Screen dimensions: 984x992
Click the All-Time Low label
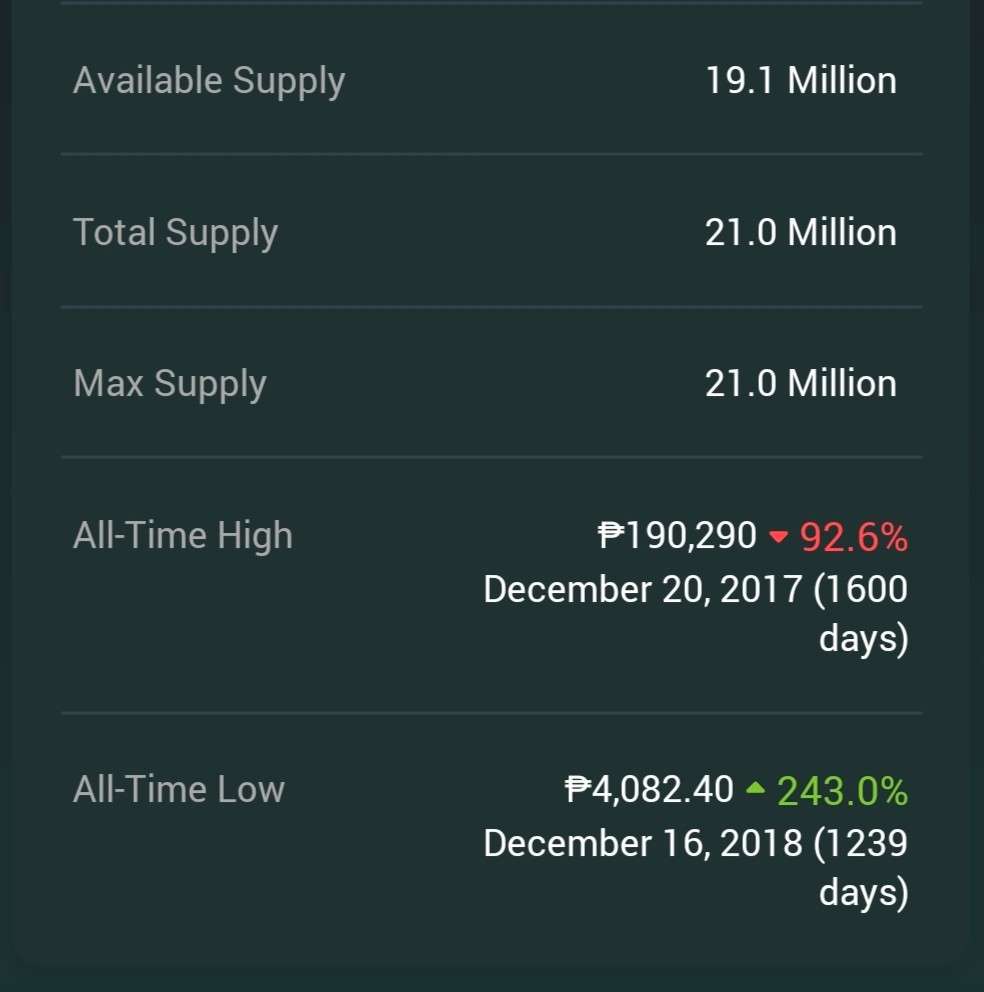(179, 790)
